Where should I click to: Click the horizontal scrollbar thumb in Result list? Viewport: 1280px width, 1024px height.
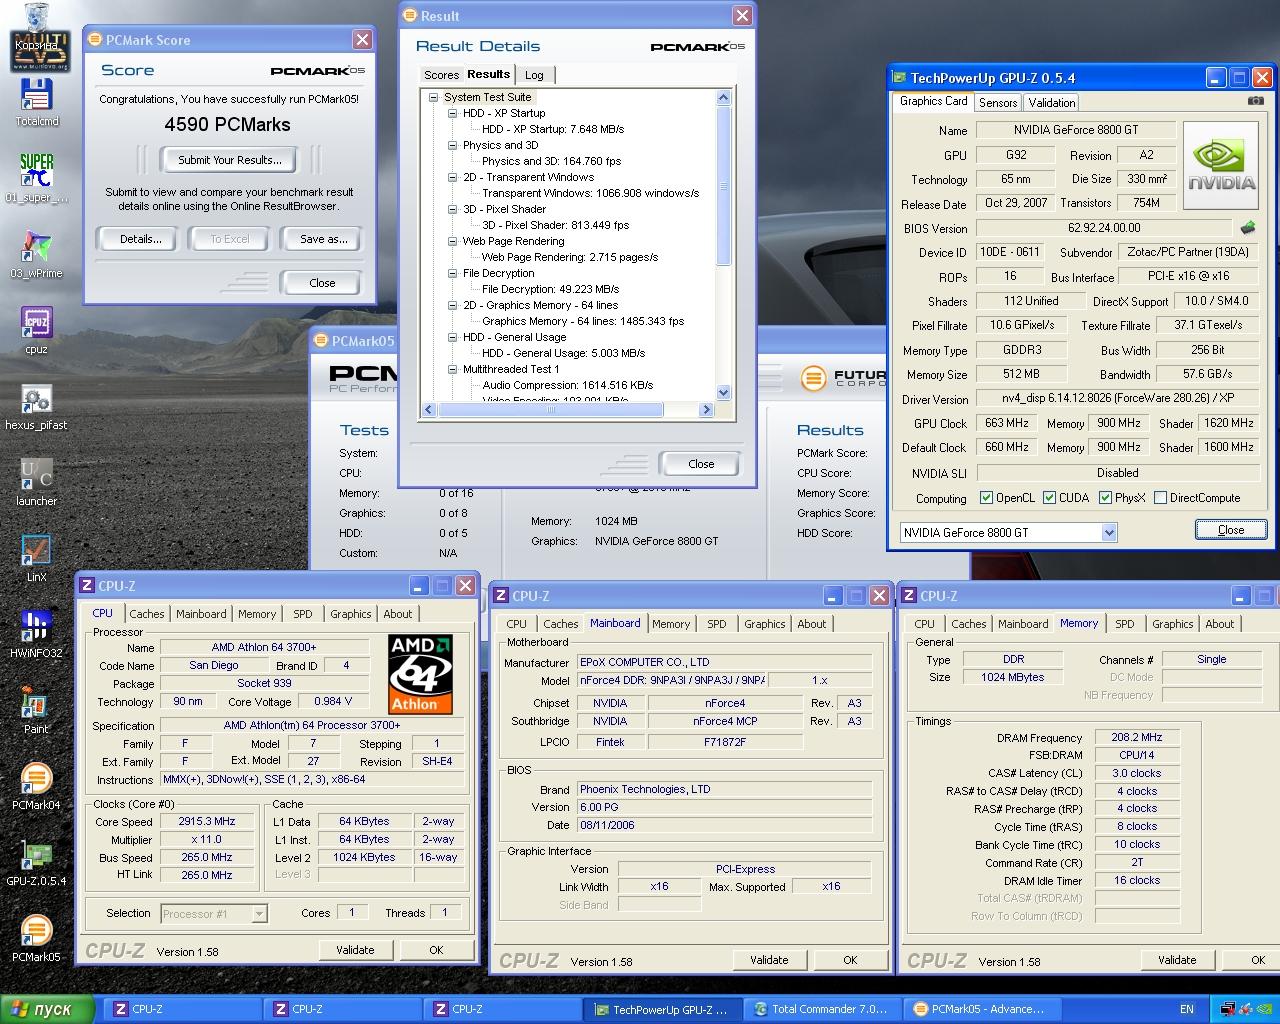551,409
